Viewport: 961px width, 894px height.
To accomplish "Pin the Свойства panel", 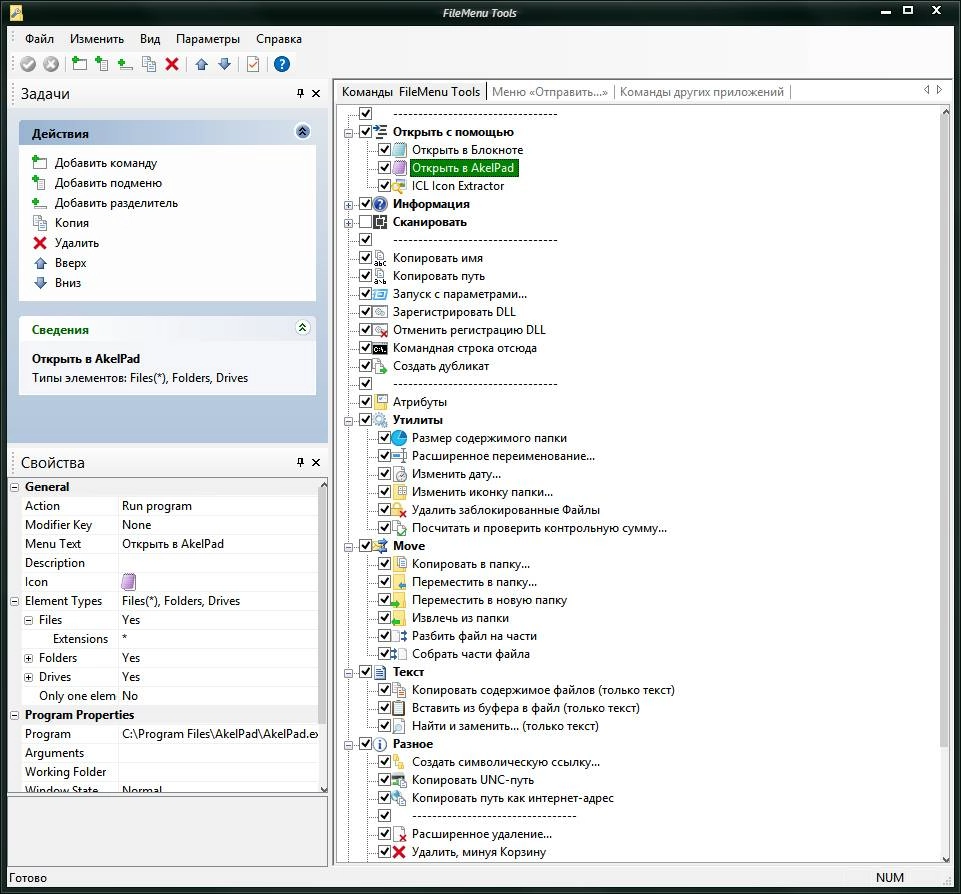I will coord(300,462).
